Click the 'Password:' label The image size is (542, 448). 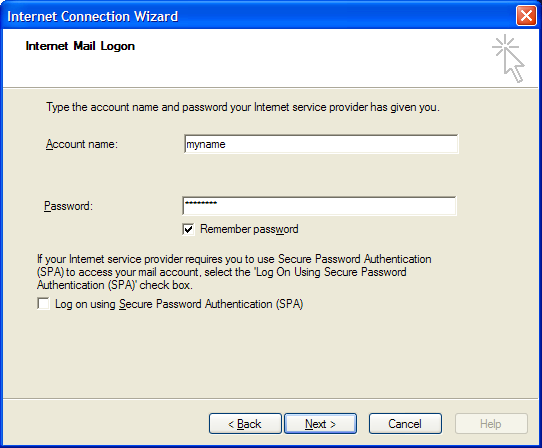tap(68, 206)
